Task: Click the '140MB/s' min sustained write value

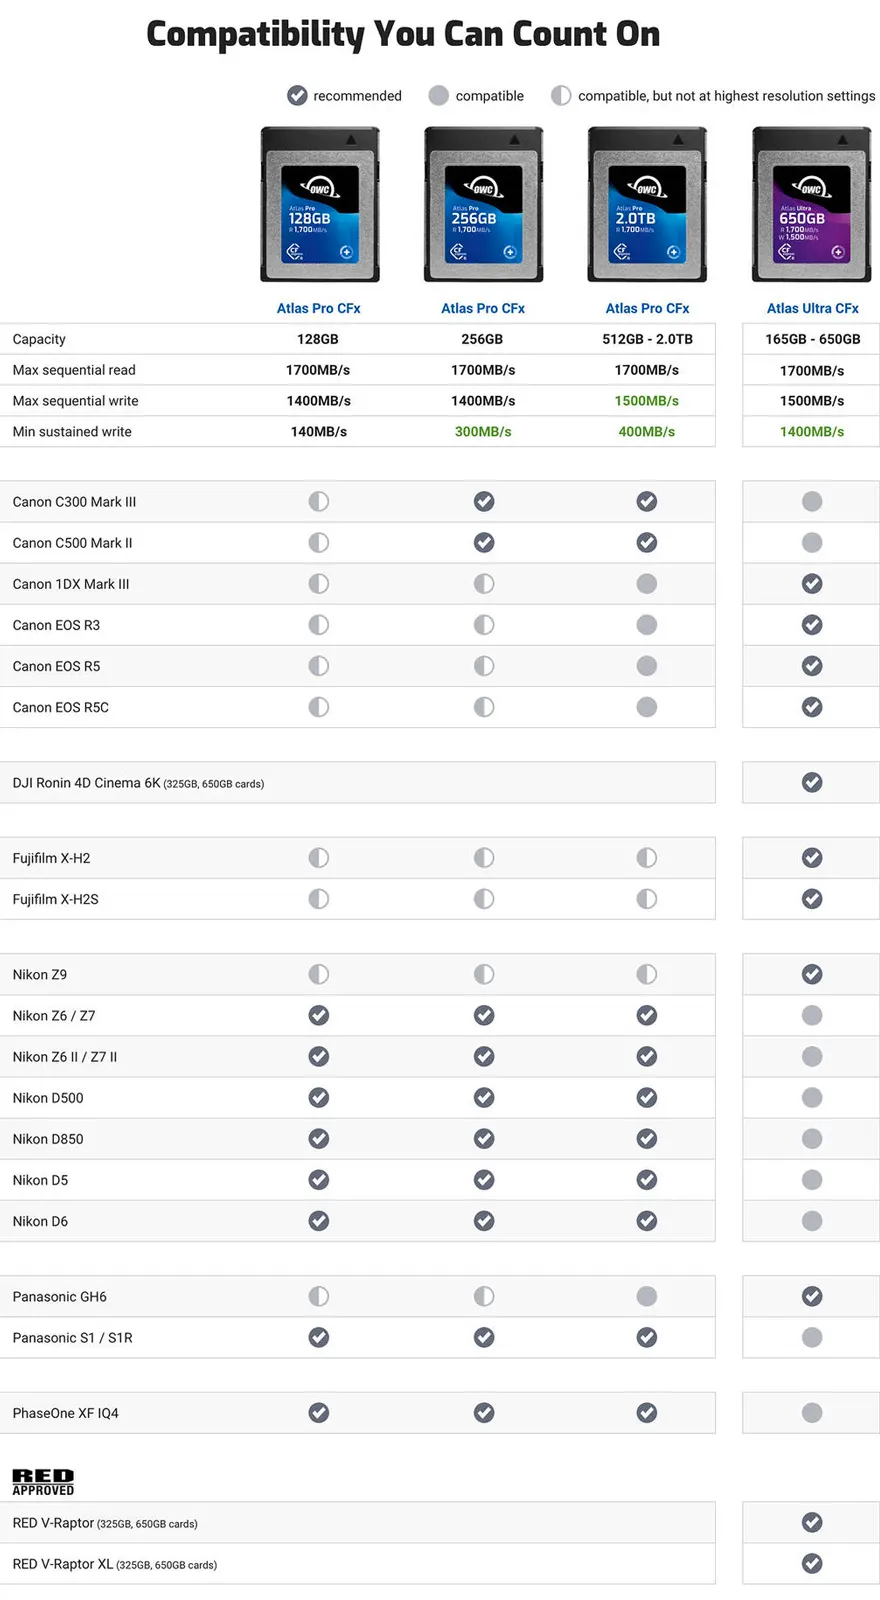Action: point(319,432)
